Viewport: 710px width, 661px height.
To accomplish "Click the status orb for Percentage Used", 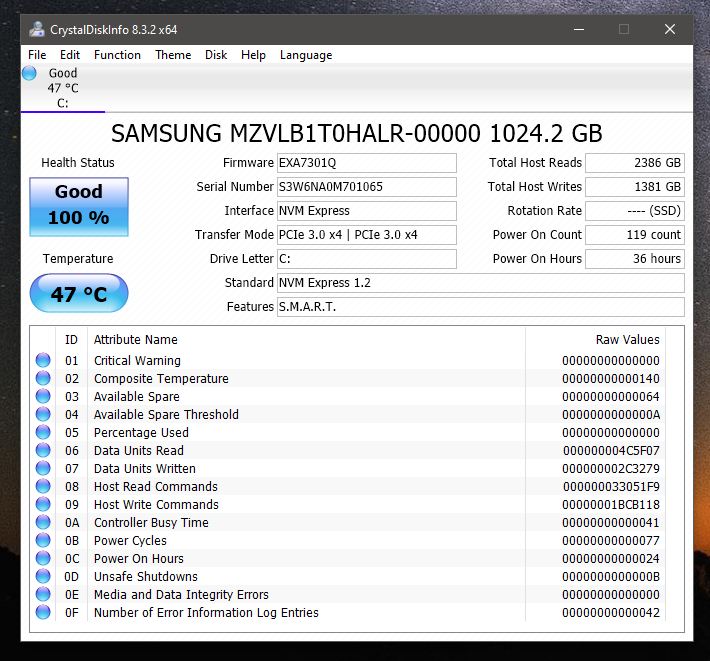I will [43, 432].
